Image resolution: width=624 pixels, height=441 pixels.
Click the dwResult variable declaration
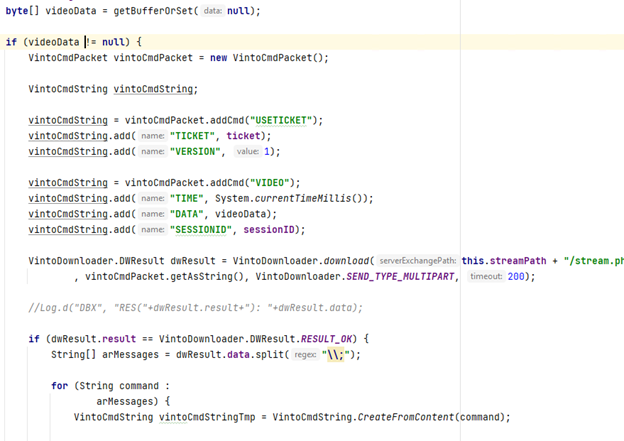pyautogui.click(x=193, y=261)
